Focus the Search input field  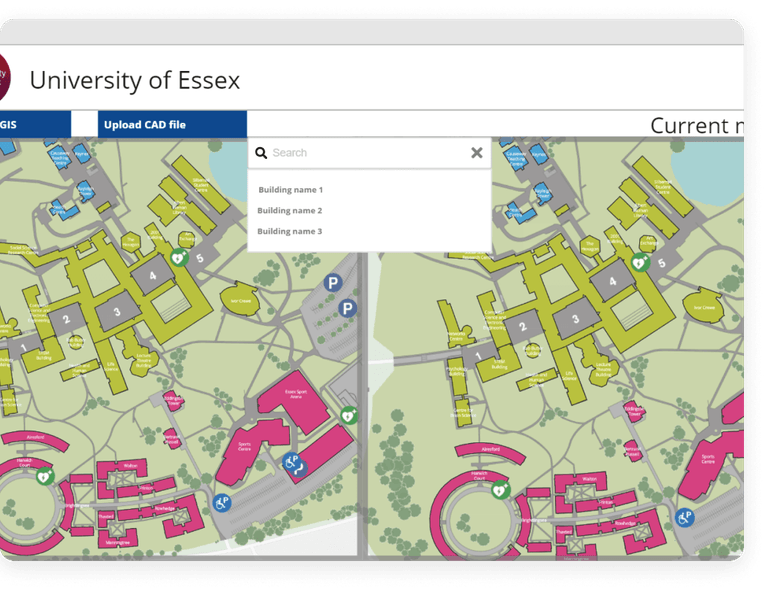point(368,153)
